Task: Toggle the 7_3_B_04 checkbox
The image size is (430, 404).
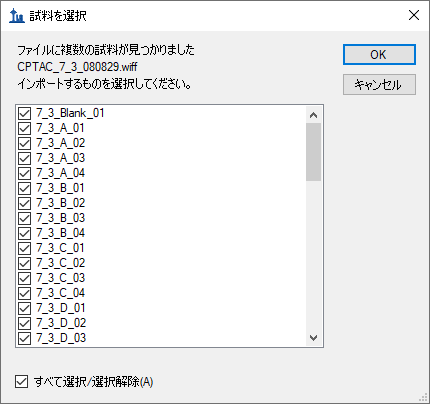Action: point(24,233)
